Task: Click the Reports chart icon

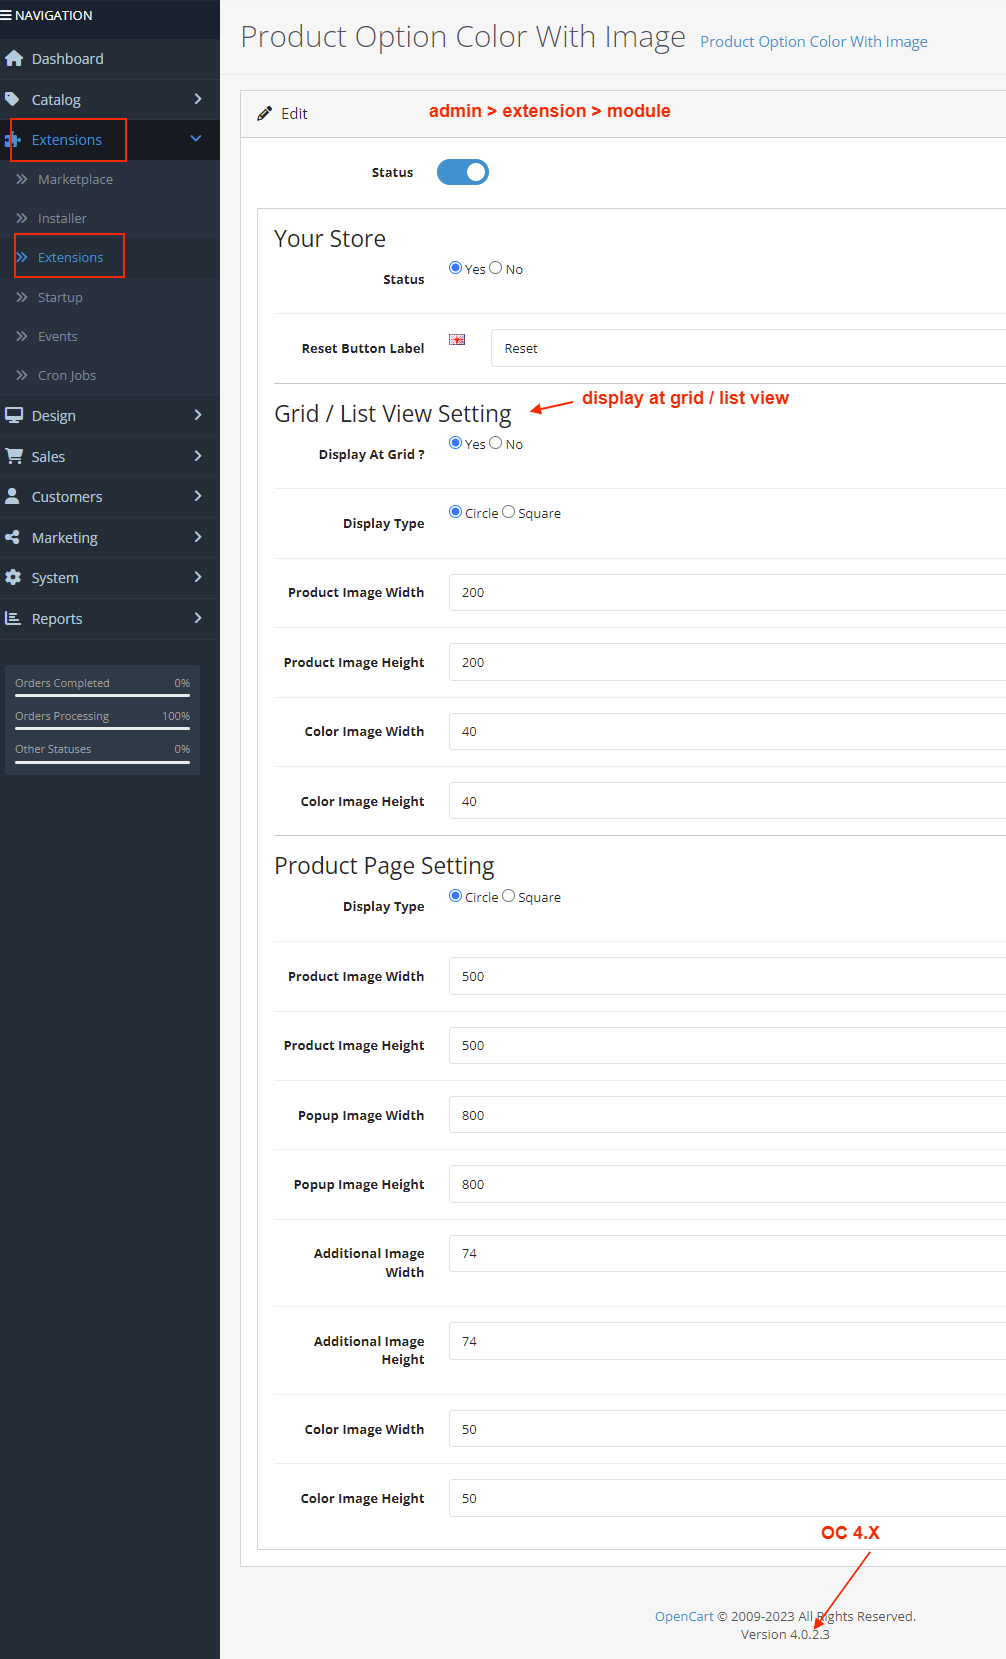Action: 13,618
